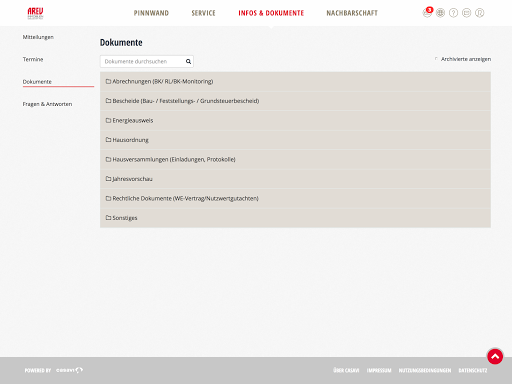Open the Datenschutz footer link
Image resolution: width=512 pixels, height=384 pixels.
pyautogui.click(x=473, y=370)
